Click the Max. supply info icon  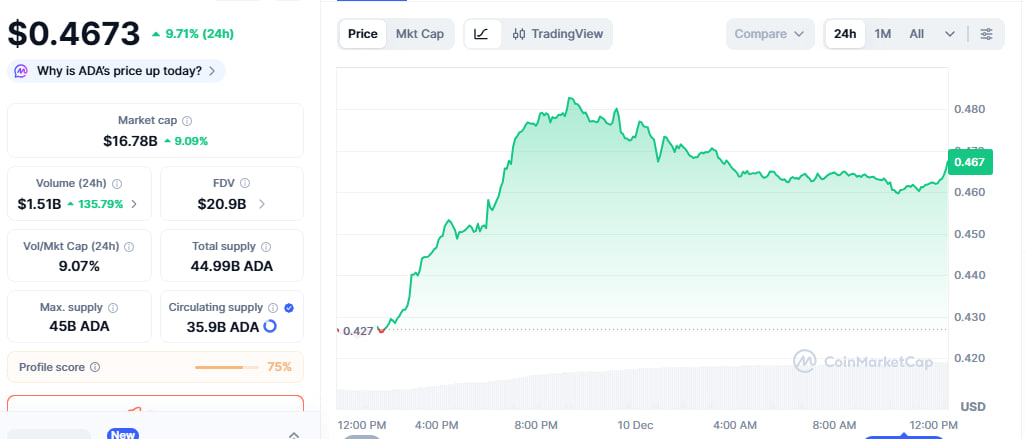click(x=112, y=308)
